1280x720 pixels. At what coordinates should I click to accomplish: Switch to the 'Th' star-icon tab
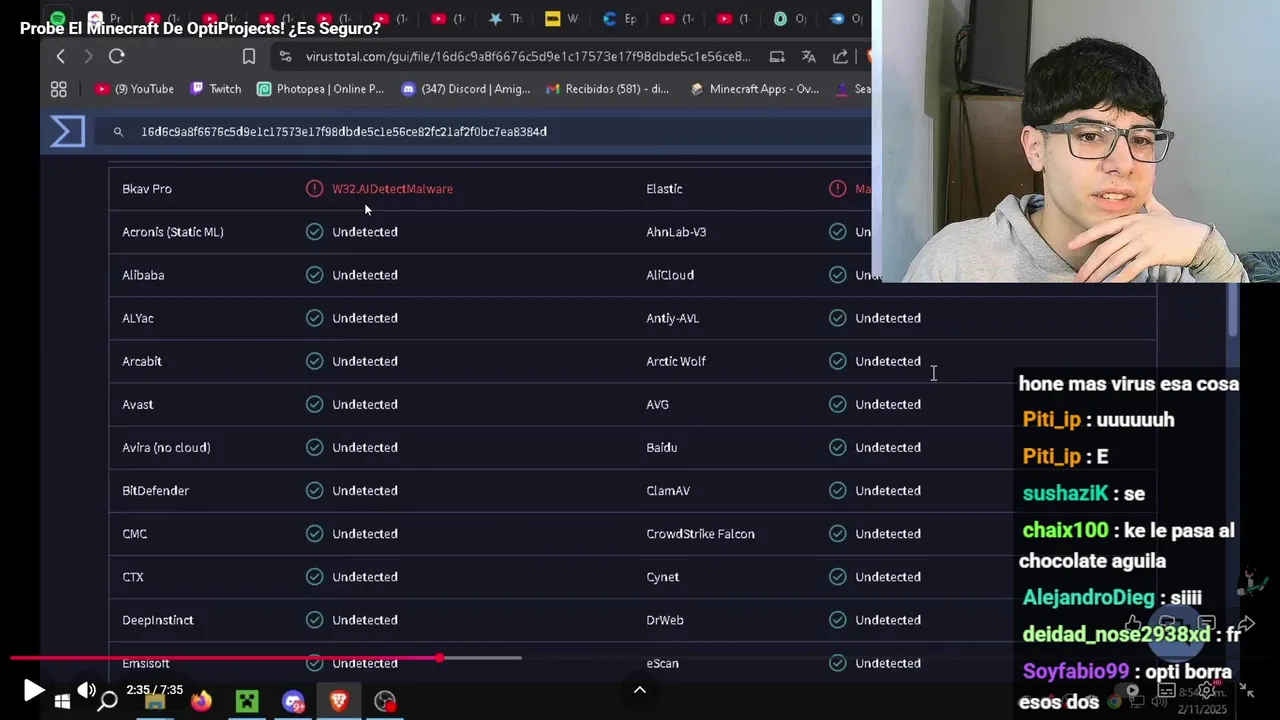(x=505, y=19)
